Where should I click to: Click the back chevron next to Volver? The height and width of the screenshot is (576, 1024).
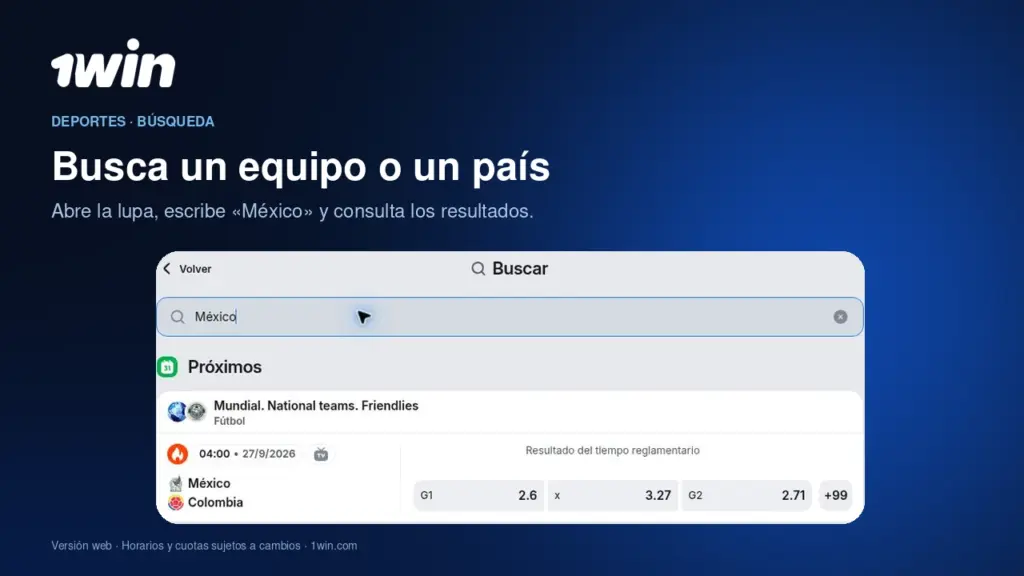(x=167, y=269)
